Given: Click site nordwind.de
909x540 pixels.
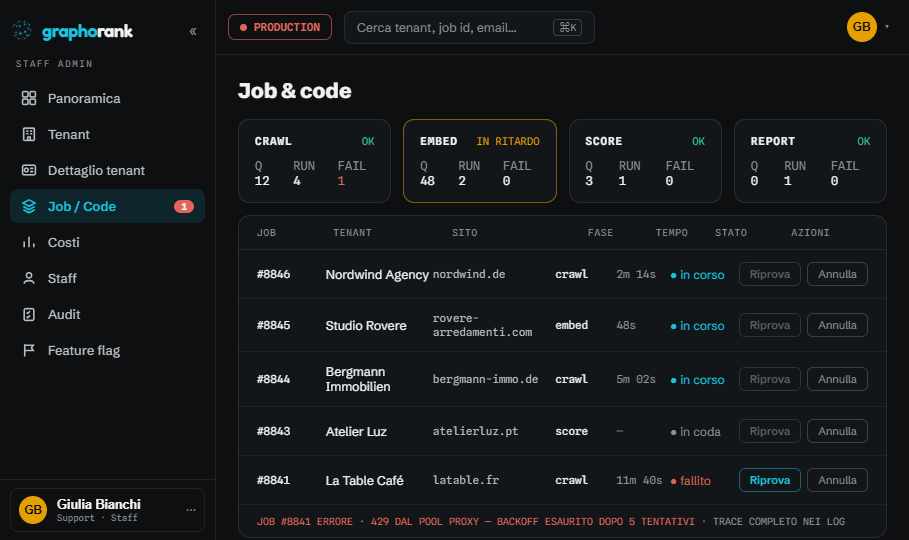Looking at the screenshot, I should coord(469,274).
